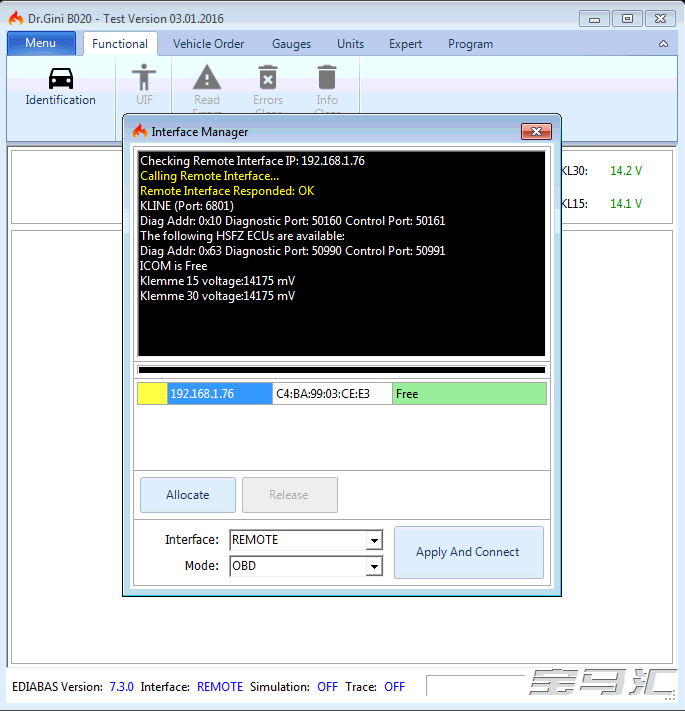Click the Dr.Gini flame icon in title bar
The width and height of the screenshot is (685, 711).
click(x=16, y=18)
